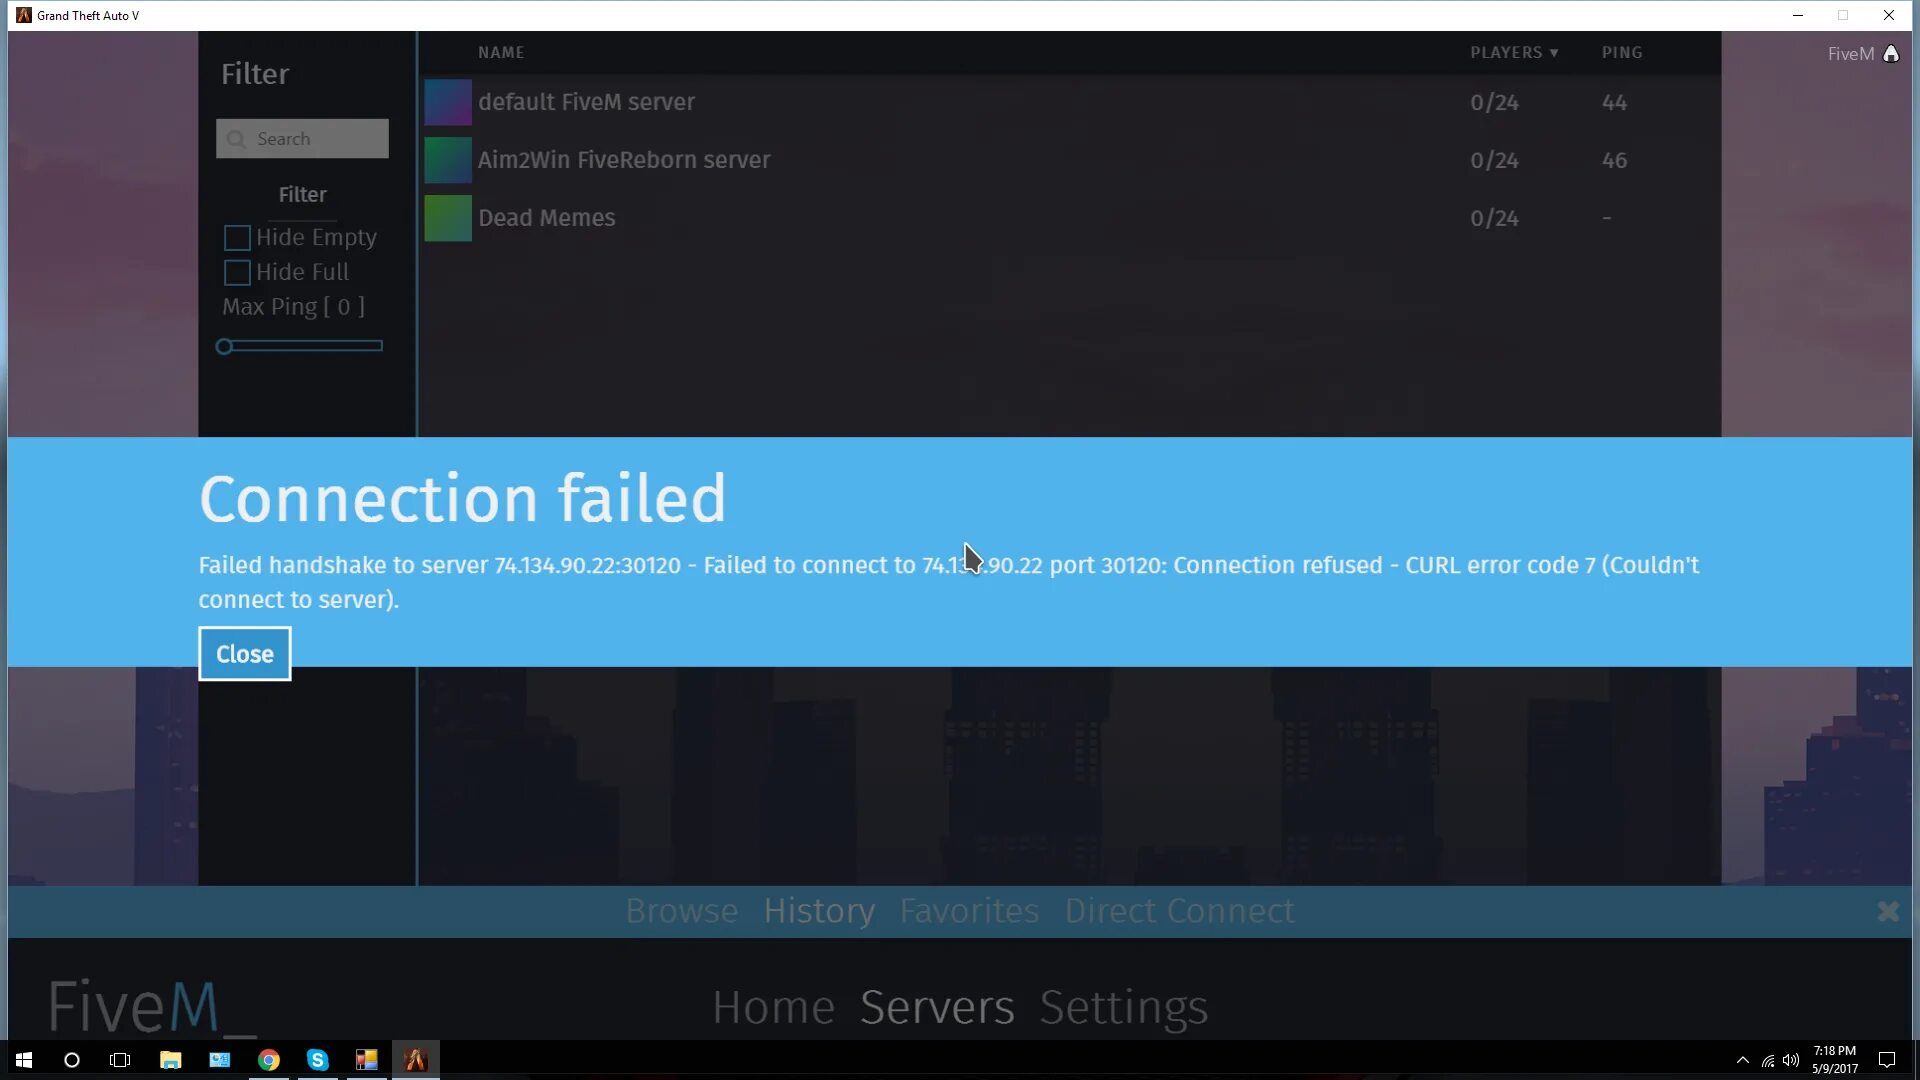This screenshot has height=1080, width=1920.
Task: Drag the Max Ping slider right
Action: coord(225,345)
